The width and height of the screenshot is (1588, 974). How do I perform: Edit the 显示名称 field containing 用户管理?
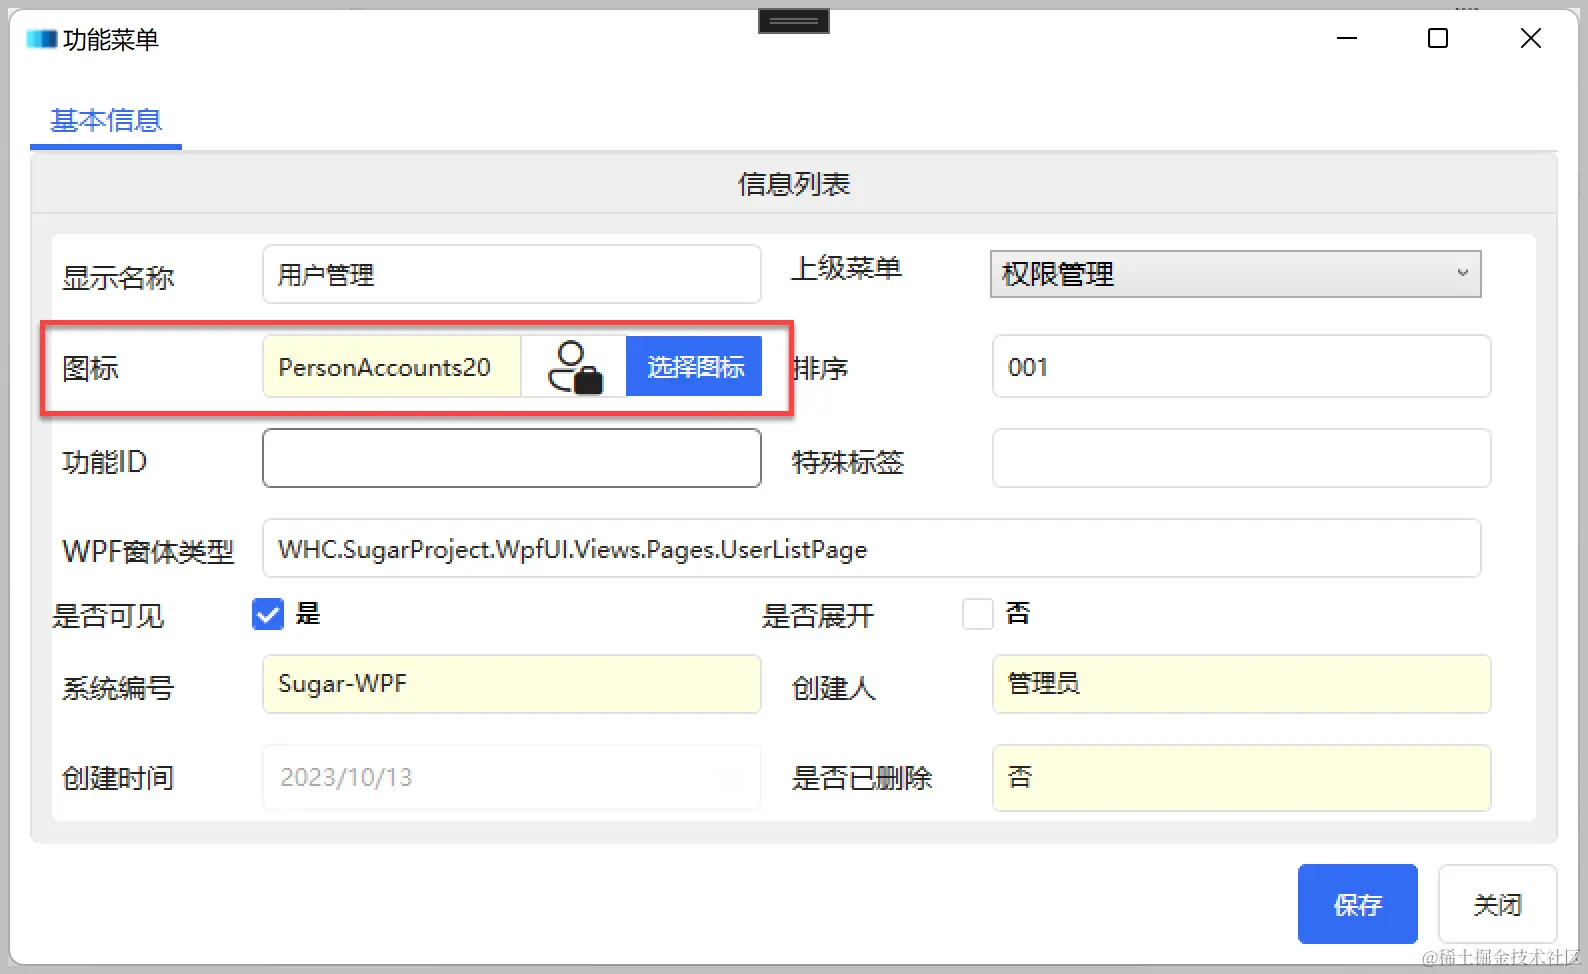[x=511, y=274]
